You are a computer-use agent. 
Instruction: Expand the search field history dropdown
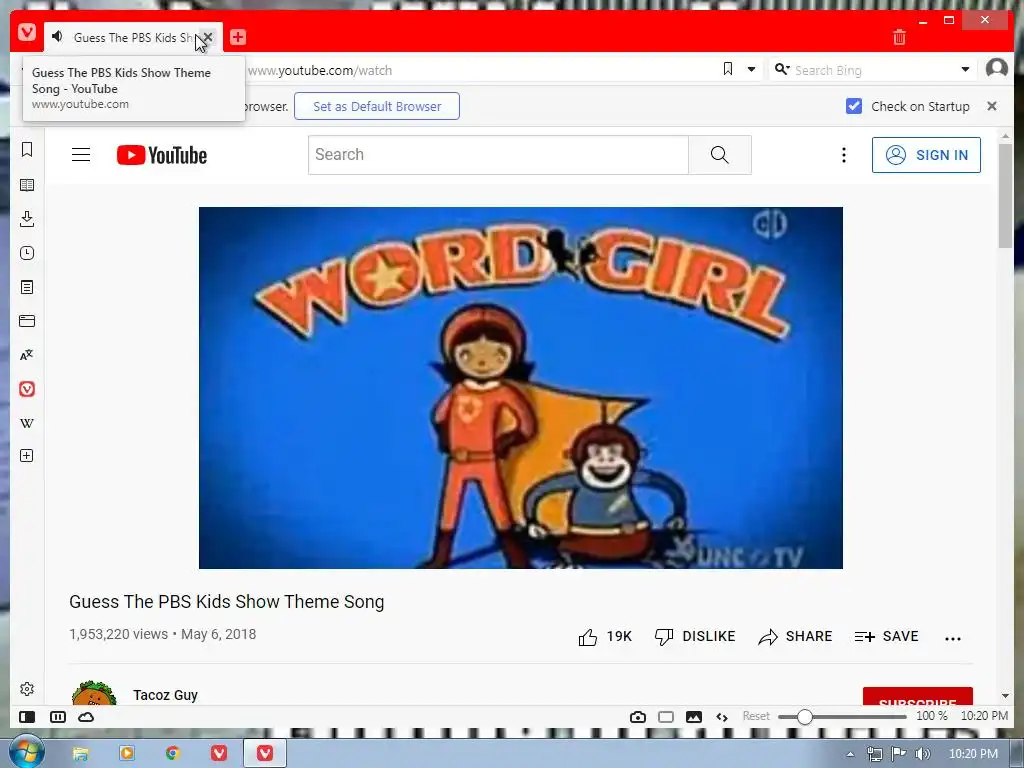point(965,69)
